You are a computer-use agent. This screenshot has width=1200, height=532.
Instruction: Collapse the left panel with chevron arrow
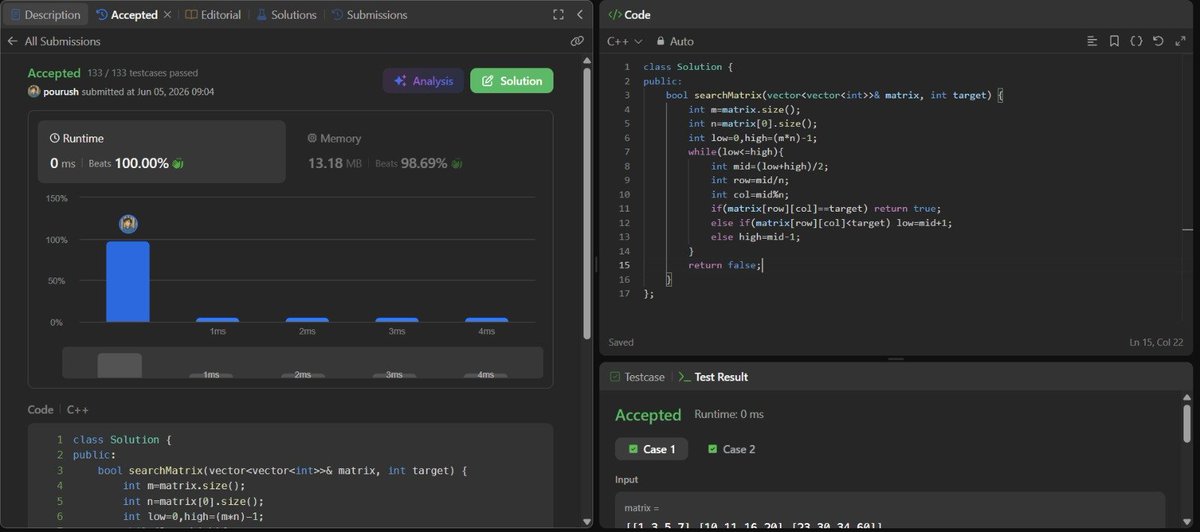click(579, 15)
